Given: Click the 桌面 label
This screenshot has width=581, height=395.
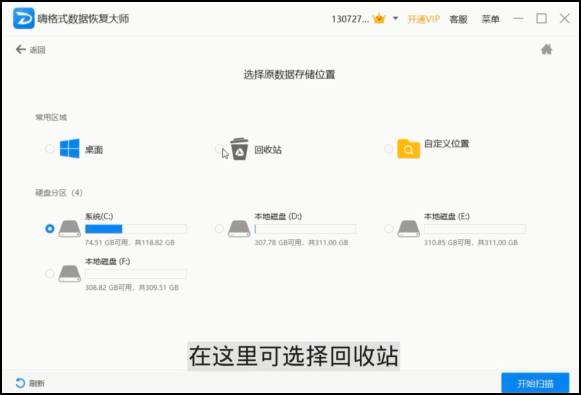Looking at the screenshot, I should pyautogui.click(x=94, y=149).
